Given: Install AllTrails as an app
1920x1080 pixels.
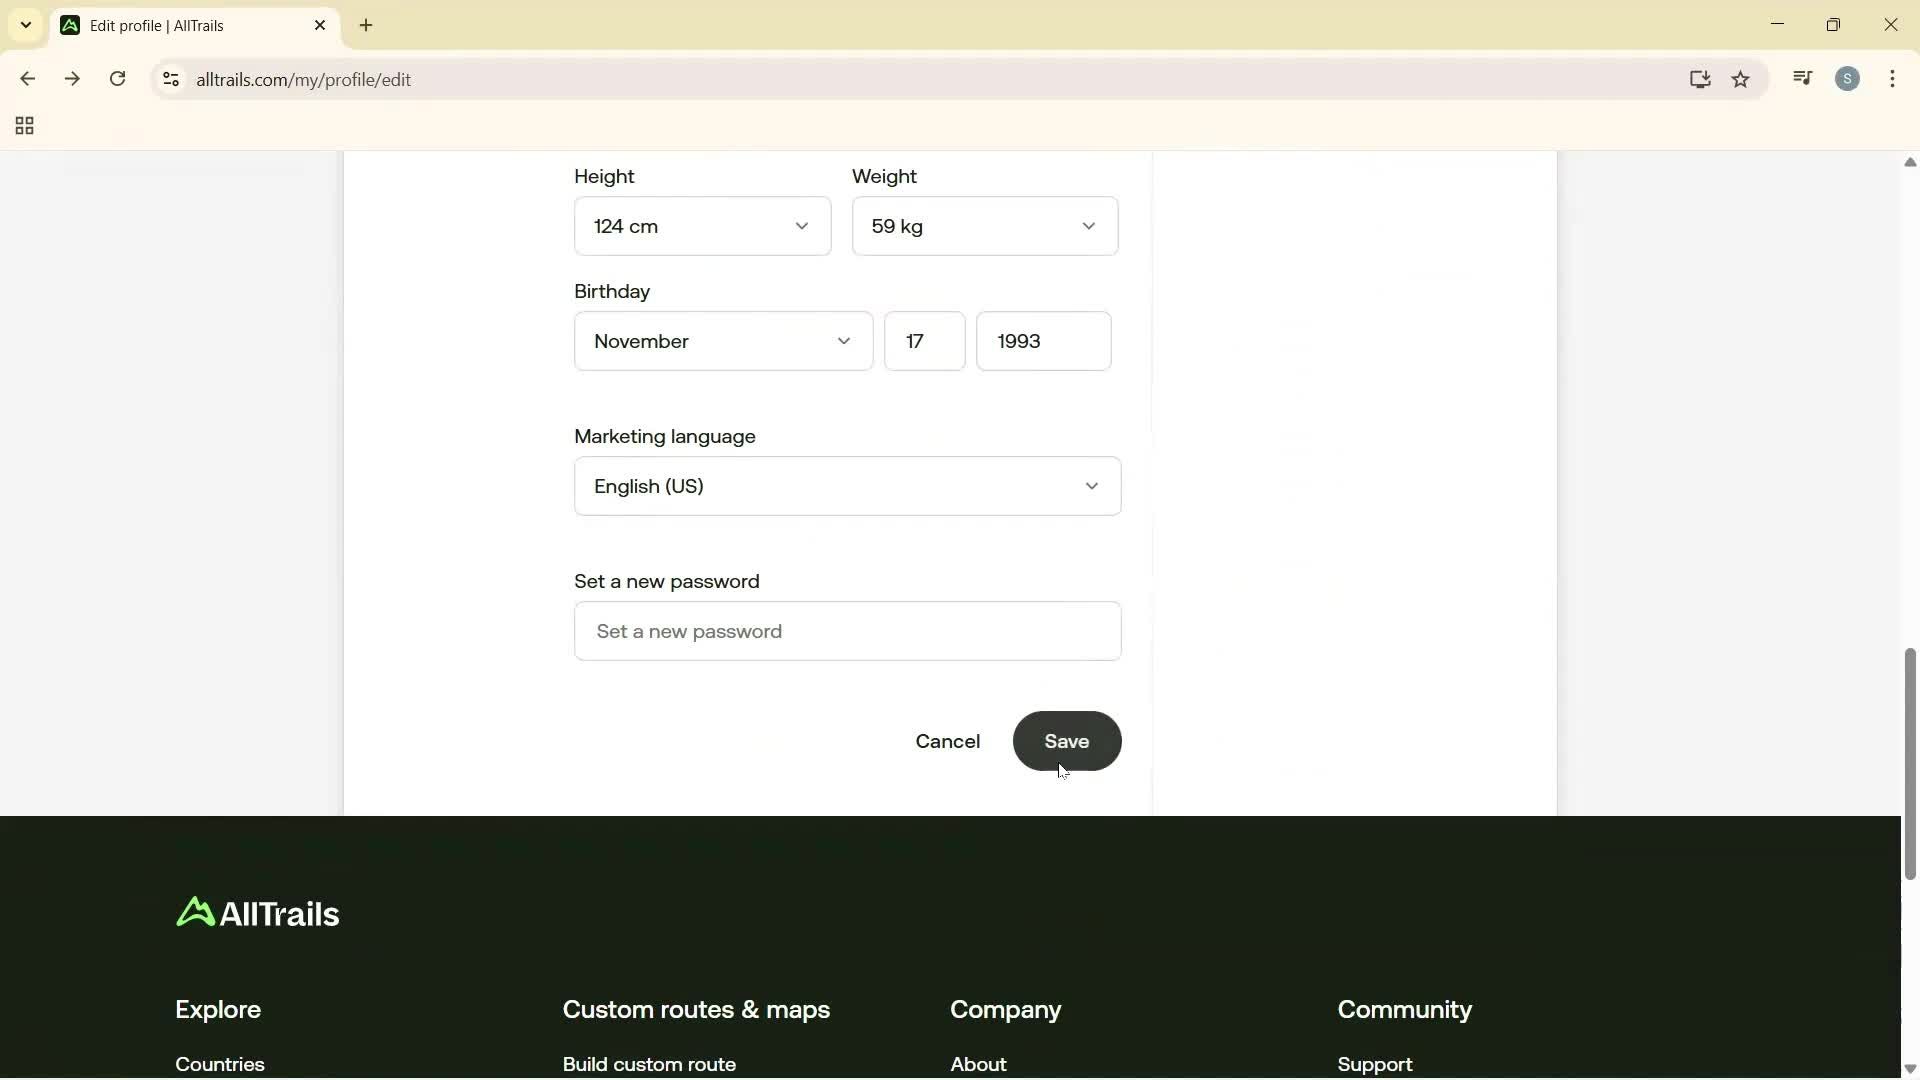Looking at the screenshot, I should [1700, 79].
